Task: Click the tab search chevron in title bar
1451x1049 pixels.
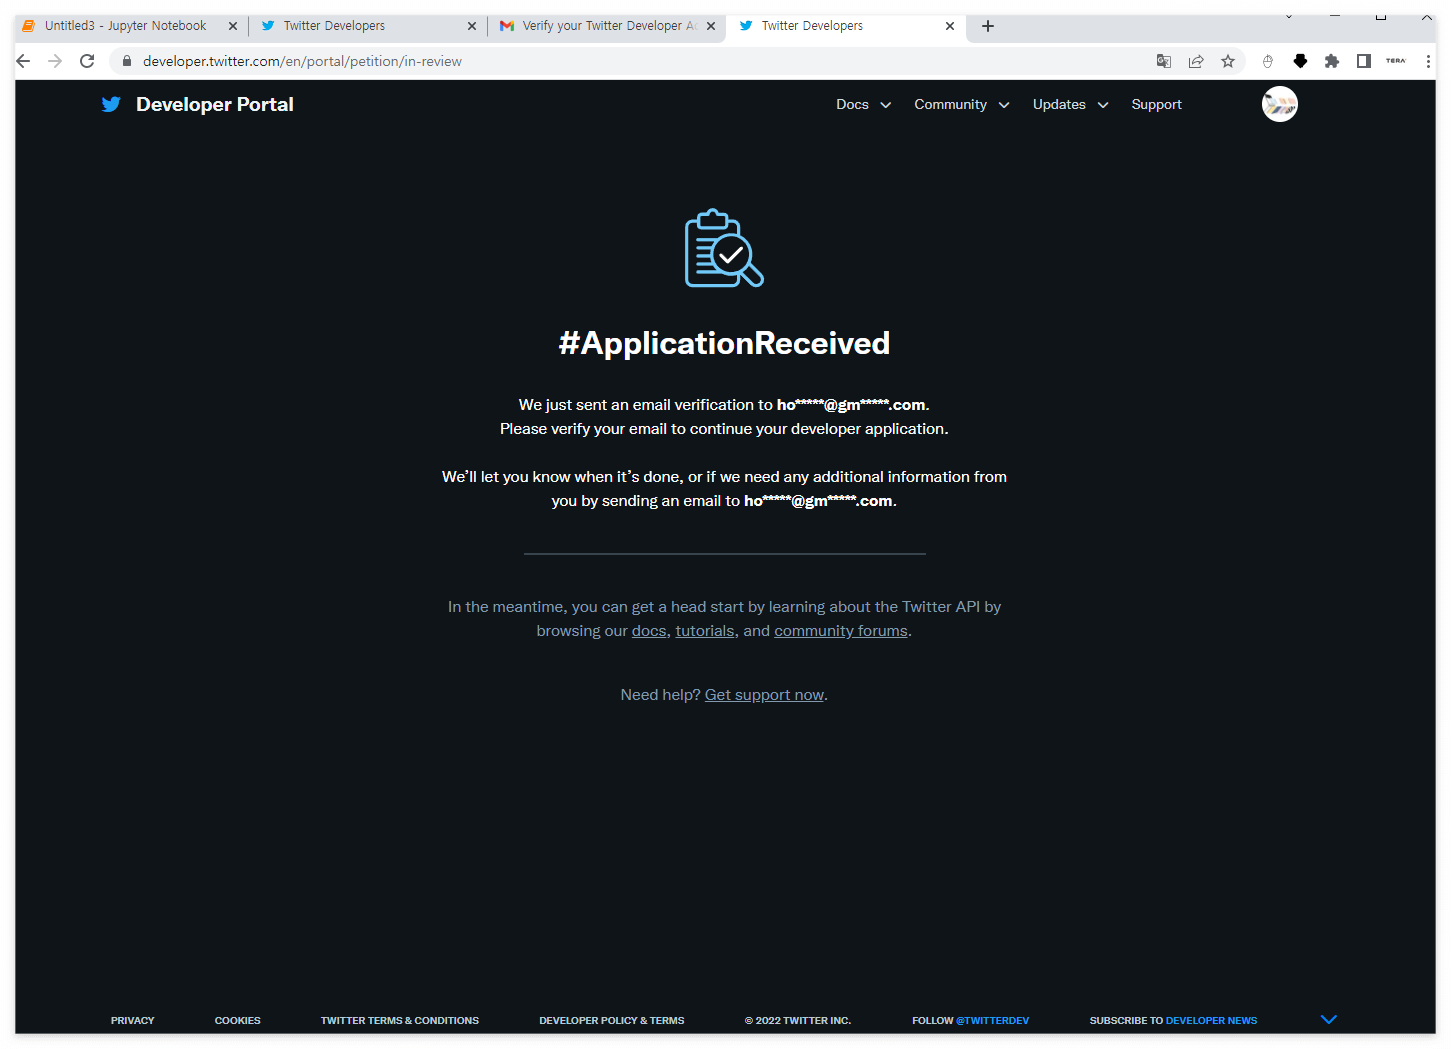Action: coord(1289,16)
